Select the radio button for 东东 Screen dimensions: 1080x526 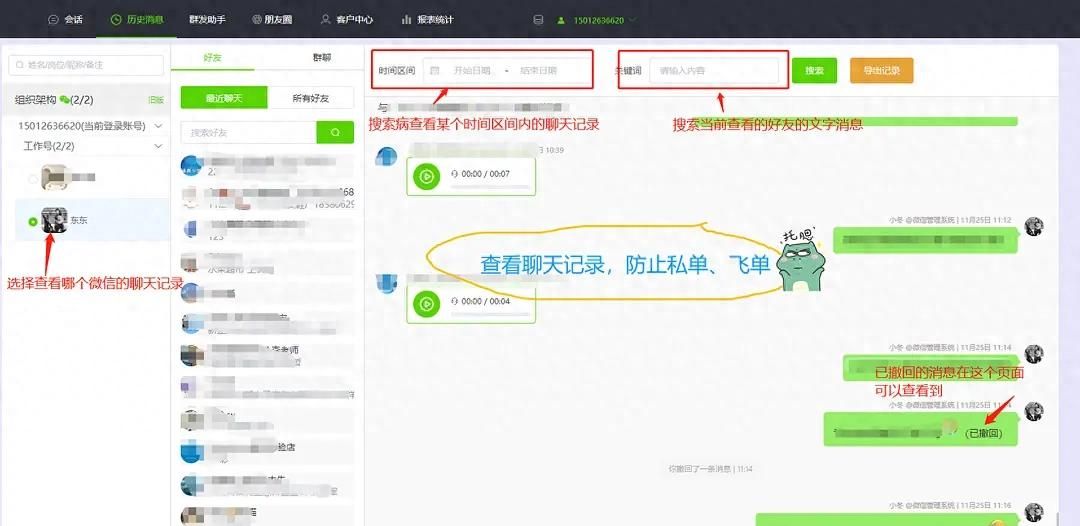click(32, 221)
